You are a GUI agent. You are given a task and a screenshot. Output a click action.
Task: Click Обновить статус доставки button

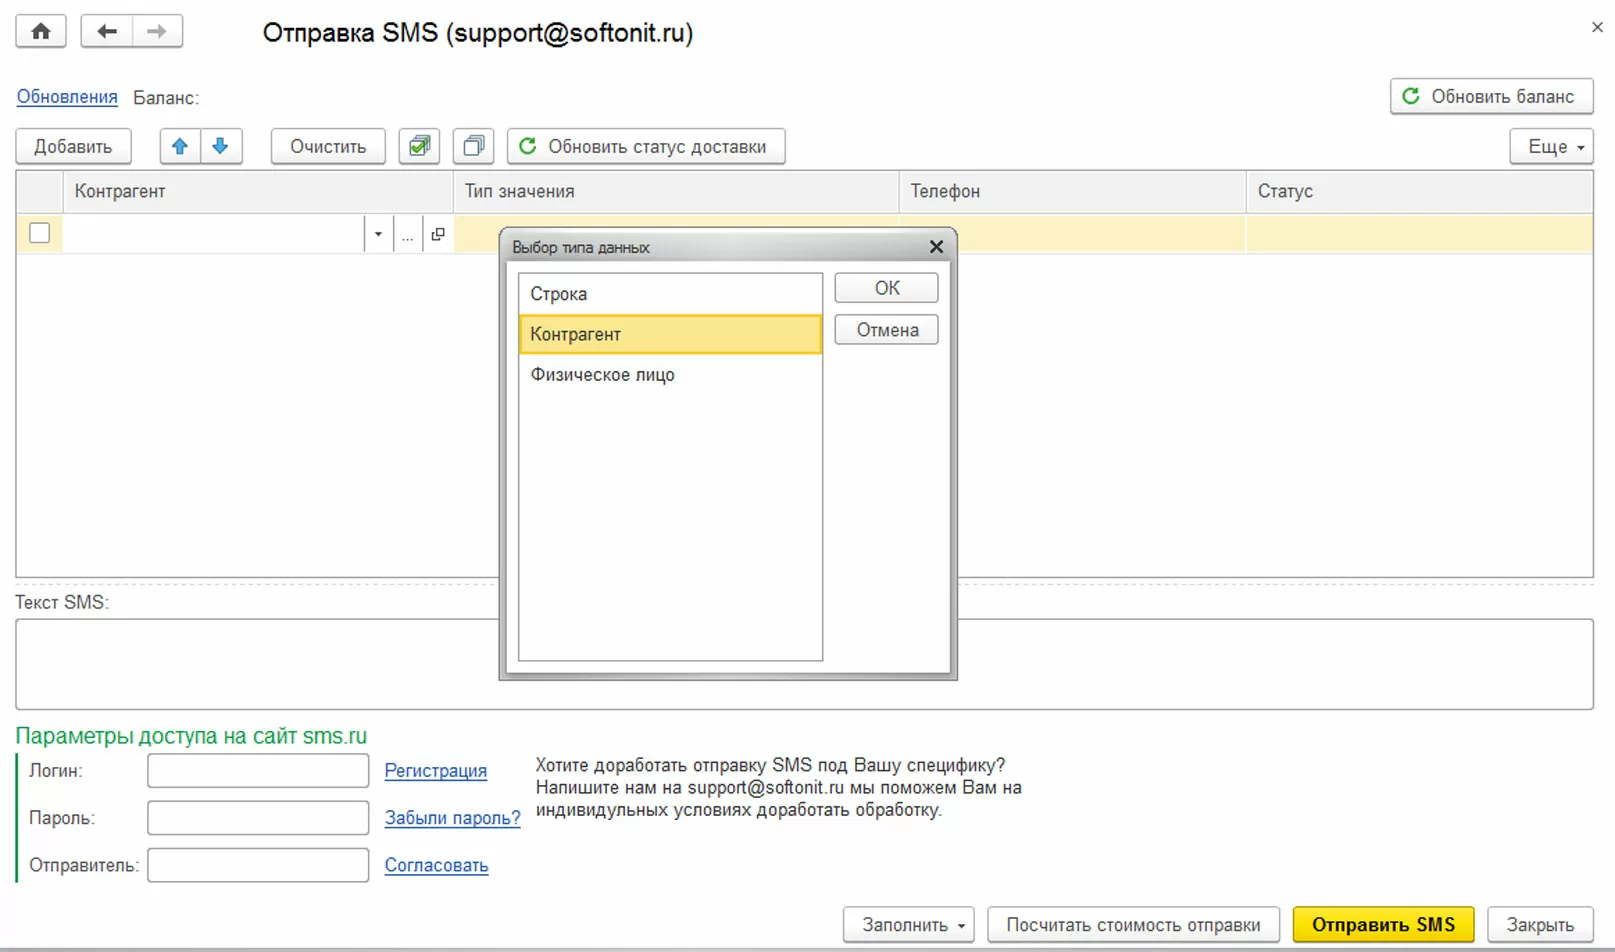(x=645, y=146)
